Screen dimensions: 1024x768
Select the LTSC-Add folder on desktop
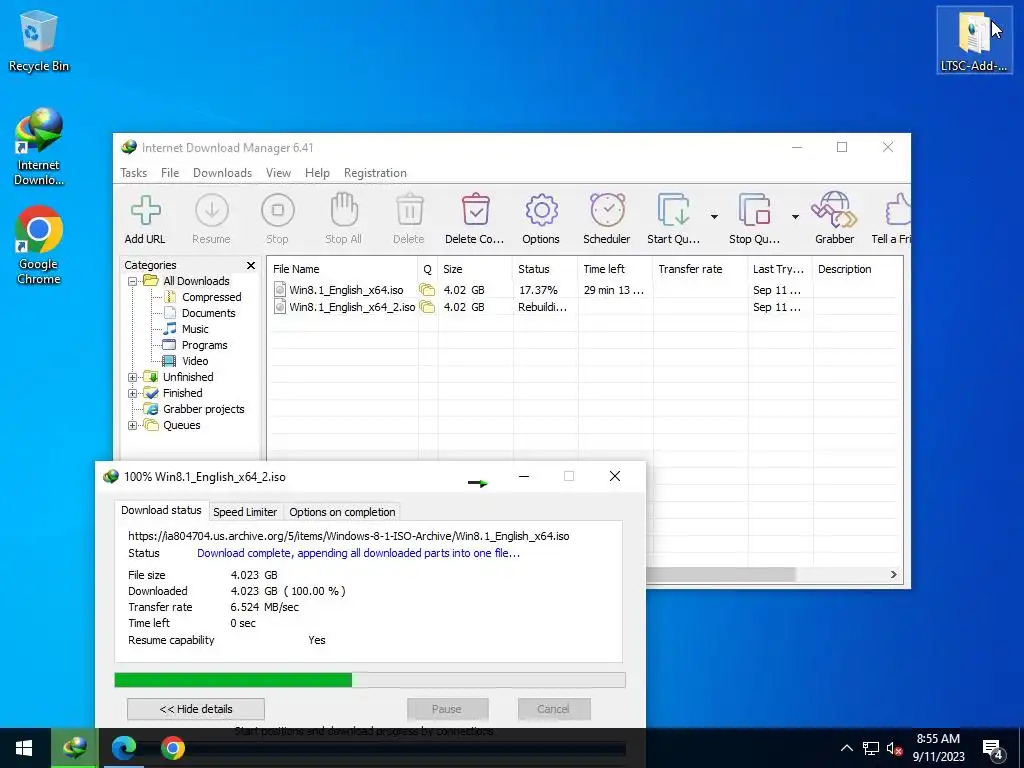tap(974, 40)
